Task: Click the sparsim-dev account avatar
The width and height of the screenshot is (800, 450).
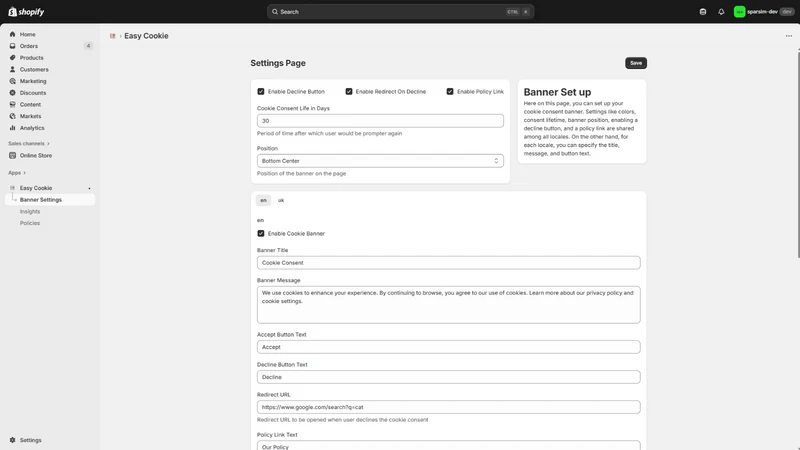Action: point(739,12)
